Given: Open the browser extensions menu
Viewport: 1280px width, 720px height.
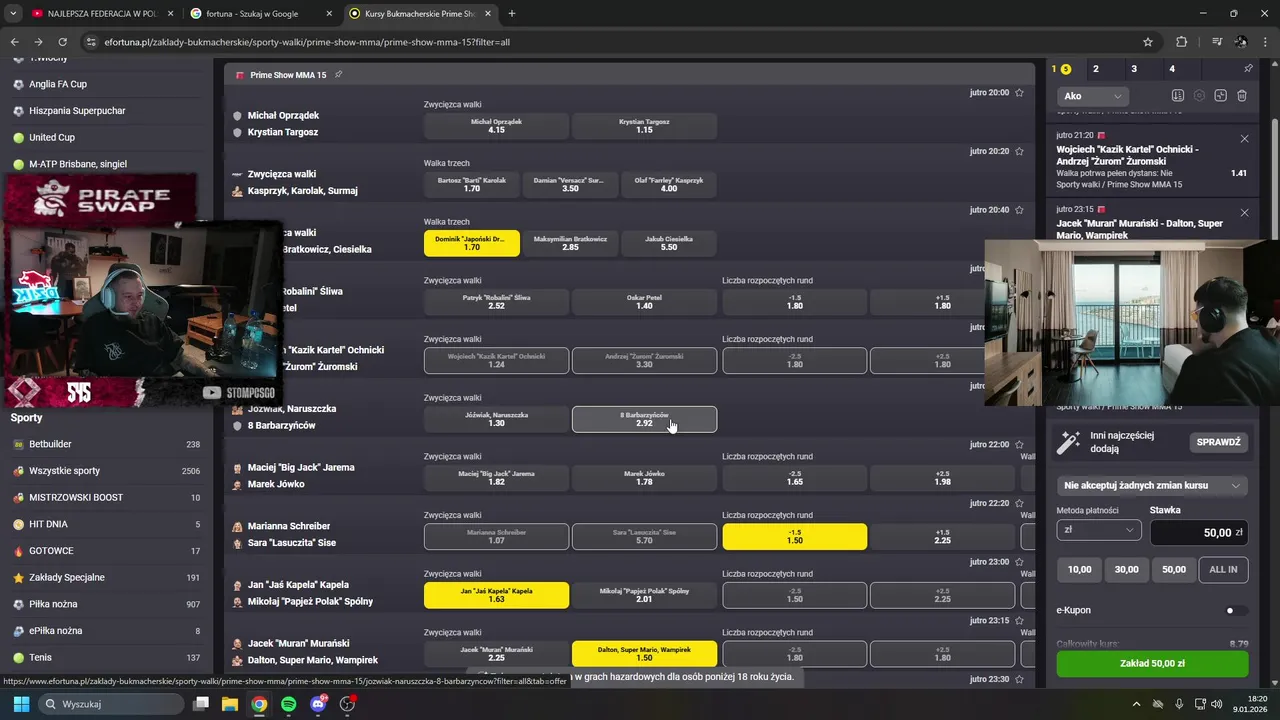Looking at the screenshot, I should (1182, 42).
